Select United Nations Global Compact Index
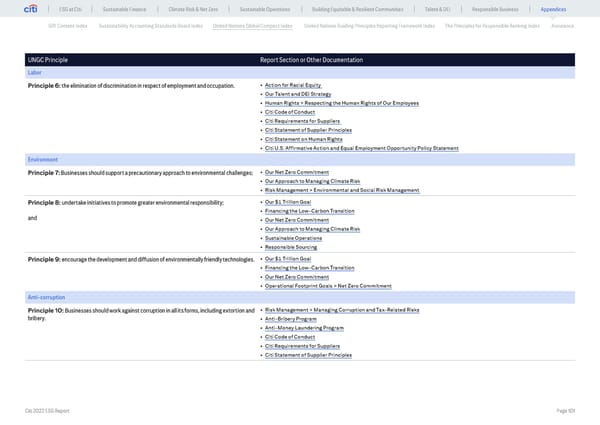 (251, 25)
